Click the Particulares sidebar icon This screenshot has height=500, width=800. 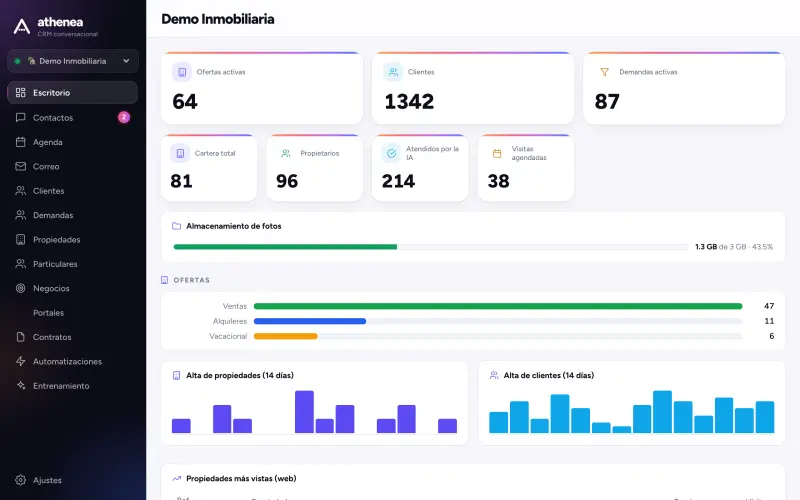tap(20, 264)
